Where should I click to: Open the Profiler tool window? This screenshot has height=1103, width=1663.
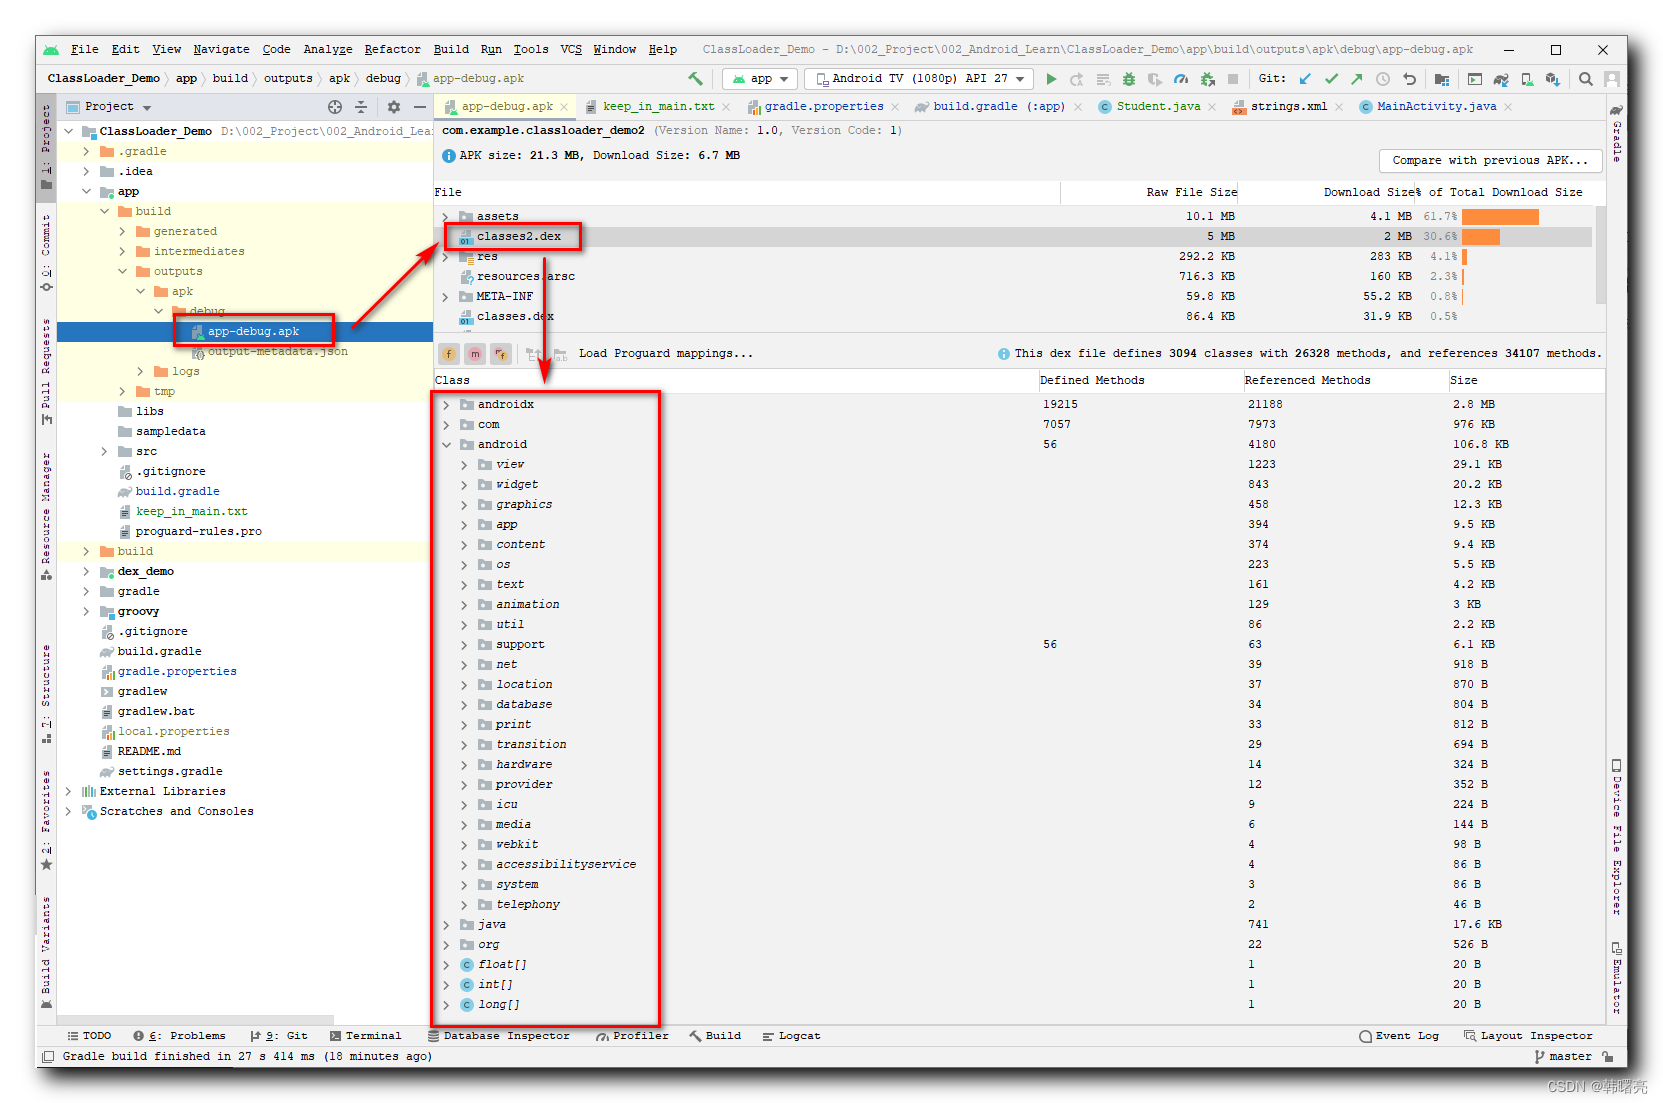tap(632, 1036)
